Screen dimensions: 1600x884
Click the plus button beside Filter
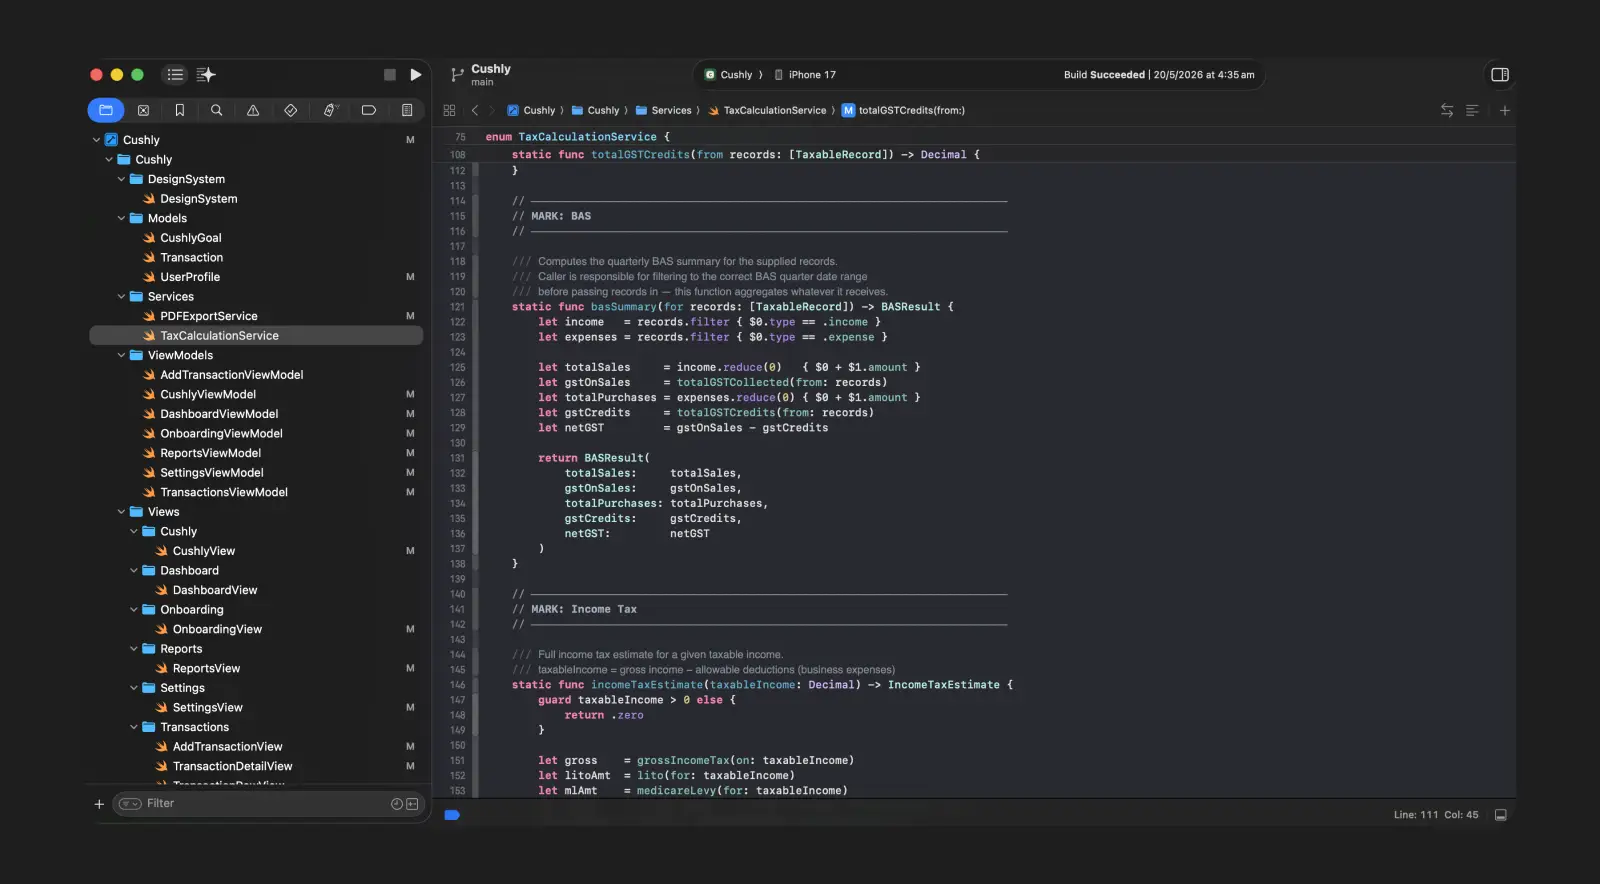coord(99,804)
